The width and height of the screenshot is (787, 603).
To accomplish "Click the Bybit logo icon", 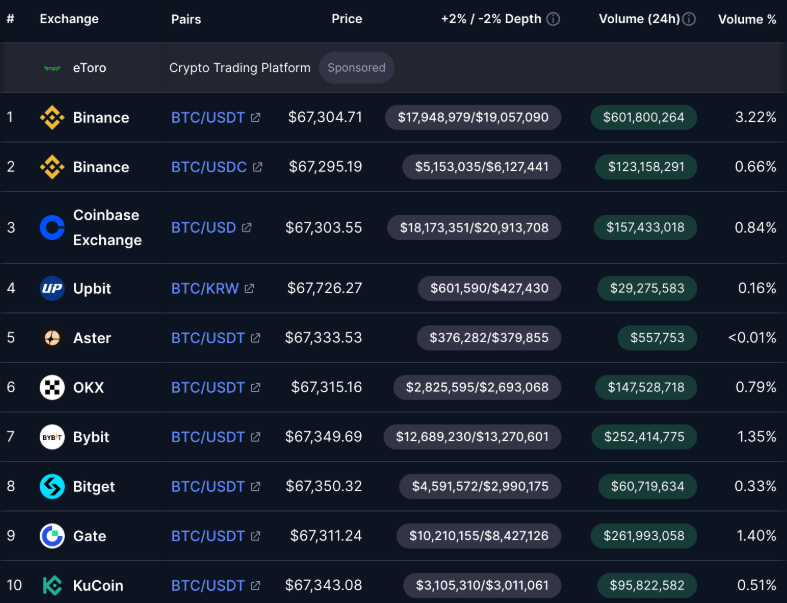I will pos(52,437).
